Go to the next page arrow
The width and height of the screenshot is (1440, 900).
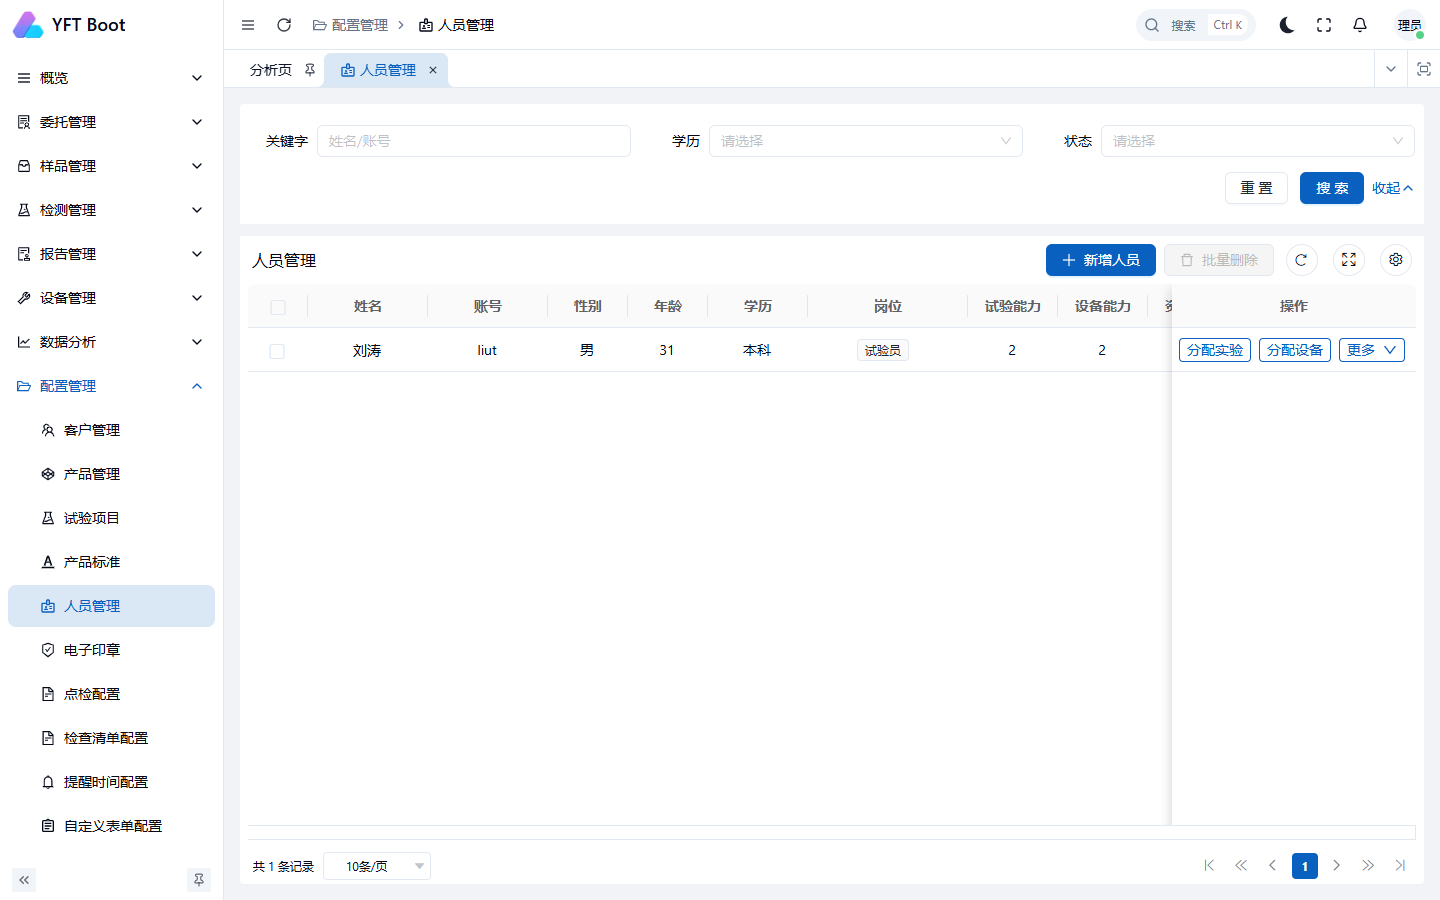coord(1336,866)
